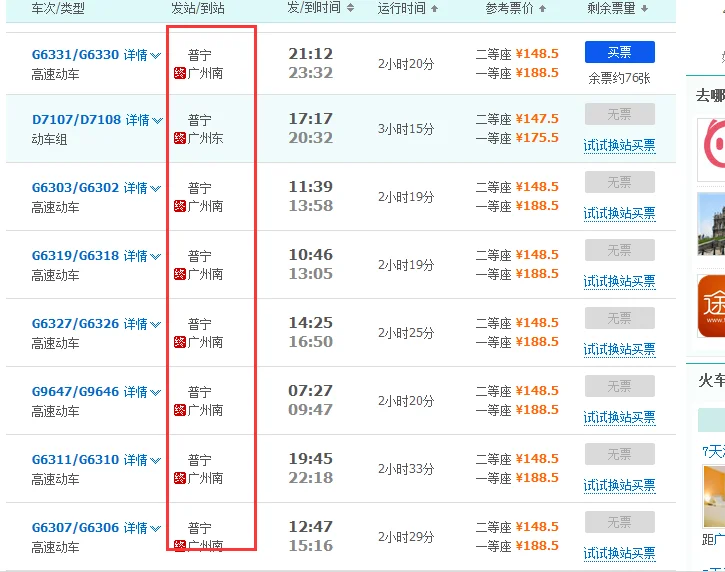Open 试试换站买票 link for G6311

click(x=620, y=486)
